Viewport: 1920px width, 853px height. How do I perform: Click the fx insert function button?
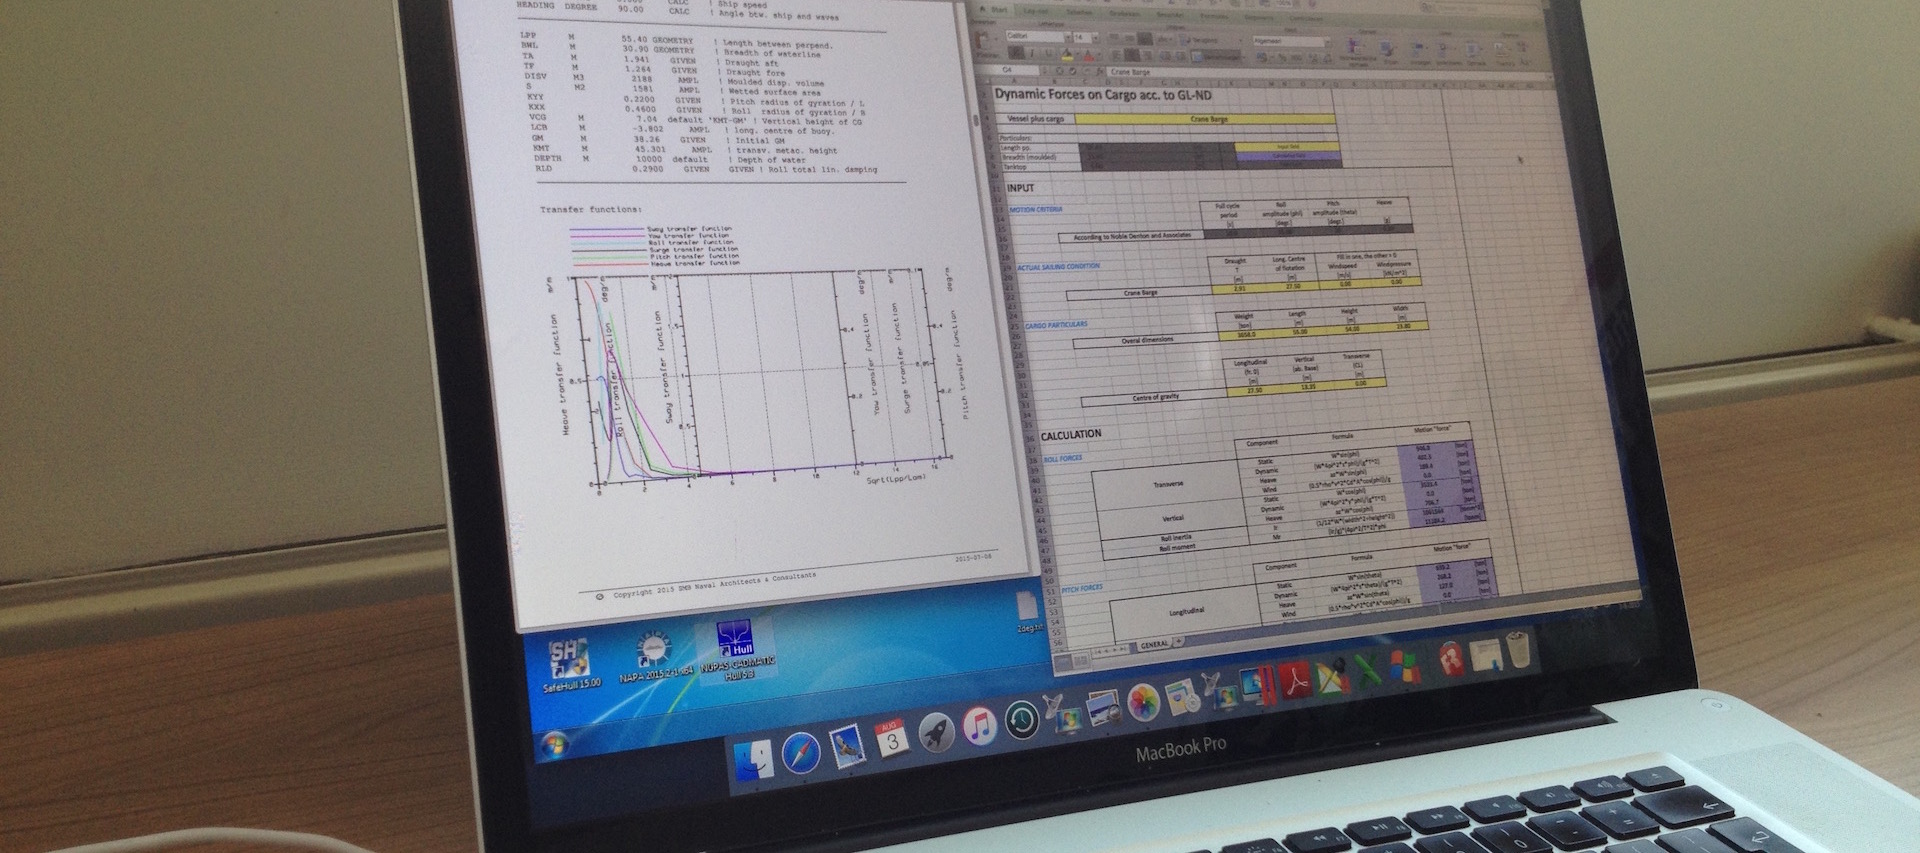(1100, 71)
